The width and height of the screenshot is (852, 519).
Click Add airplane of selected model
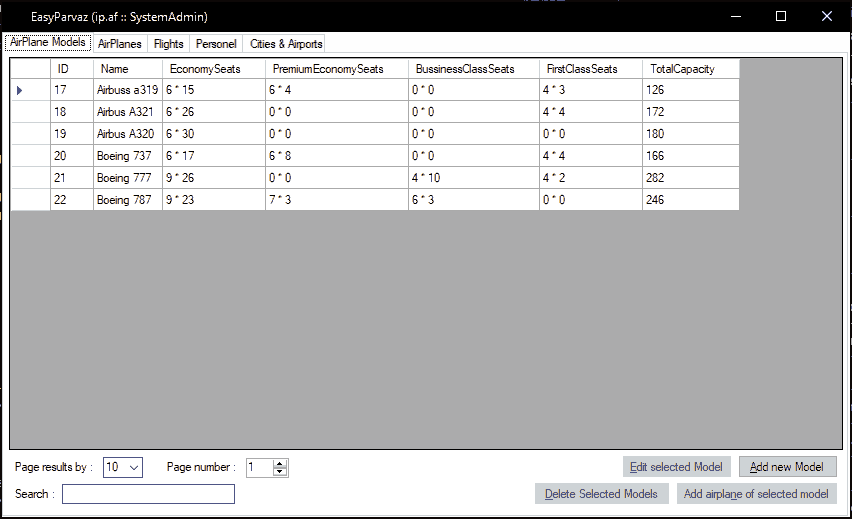pyautogui.click(x=756, y=494)
